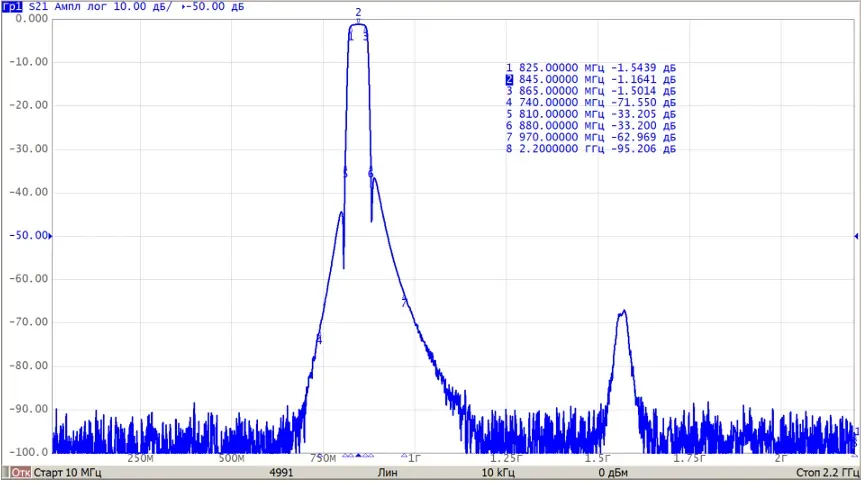Click the 0 дБм power field
Image resolution: width=861 pixels, height=481 pixels.
(x=613, y=472)
